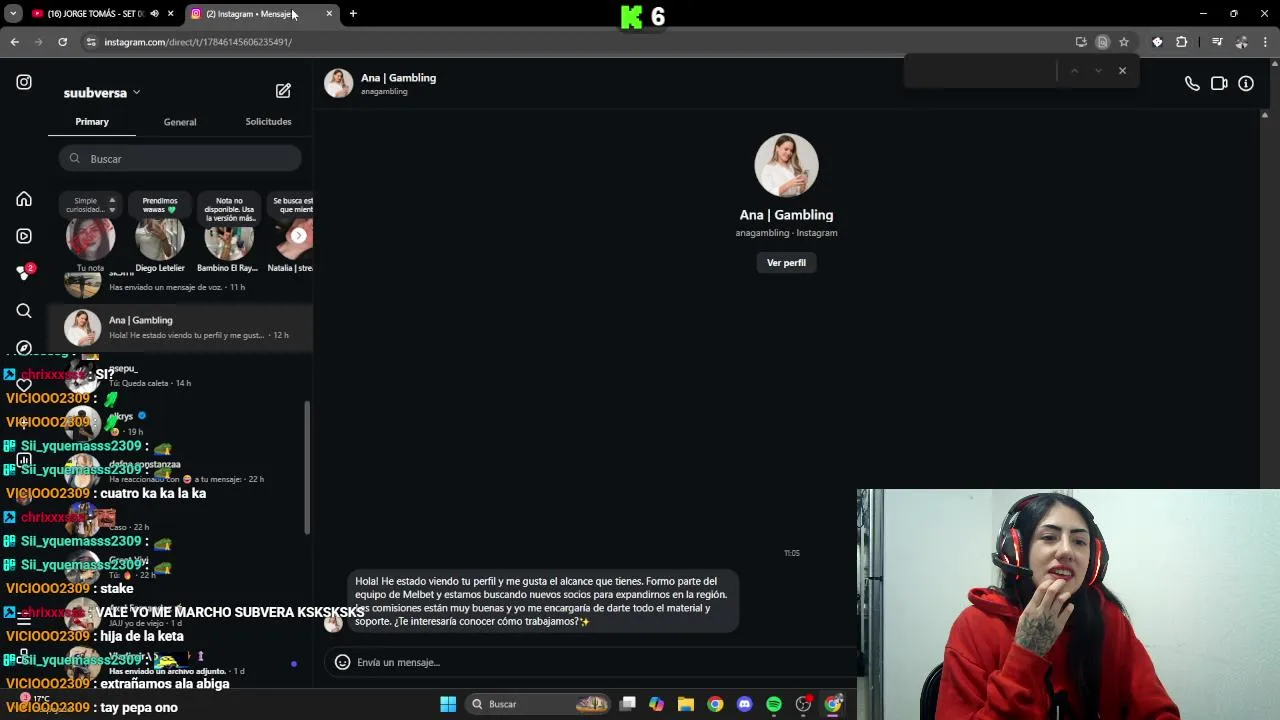Open Instagram search in the sidebar
1280x720 pixels.
tap(24, 311)
